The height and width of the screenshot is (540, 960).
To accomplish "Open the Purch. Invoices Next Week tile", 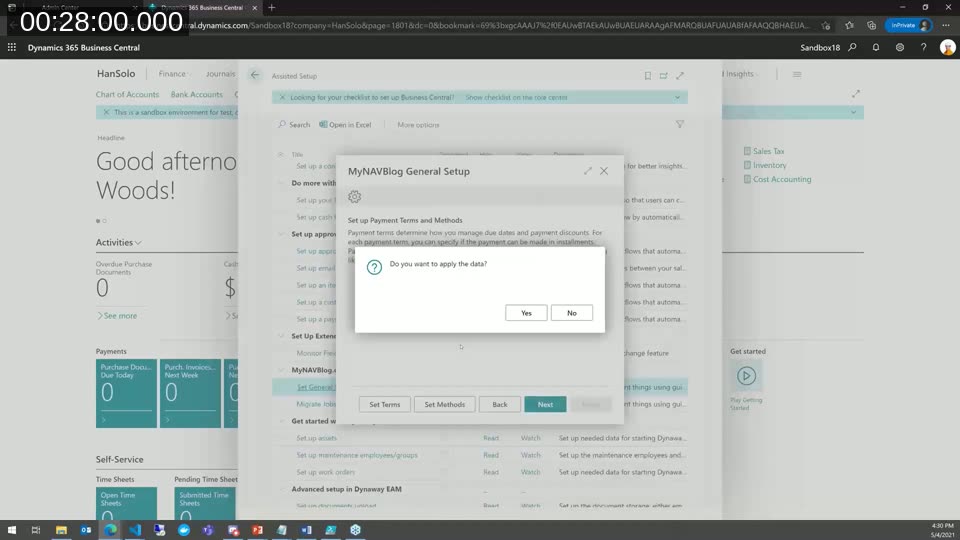I will [x=190, y=393].
